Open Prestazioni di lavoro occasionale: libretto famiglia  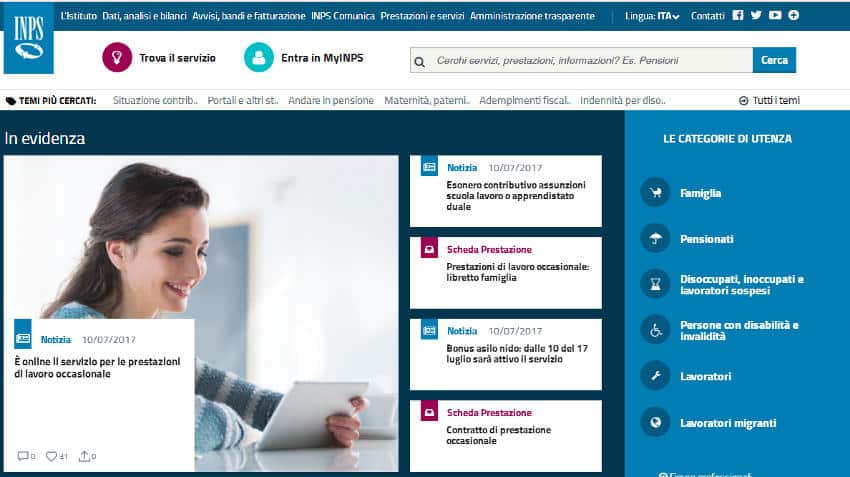[518, 272]
